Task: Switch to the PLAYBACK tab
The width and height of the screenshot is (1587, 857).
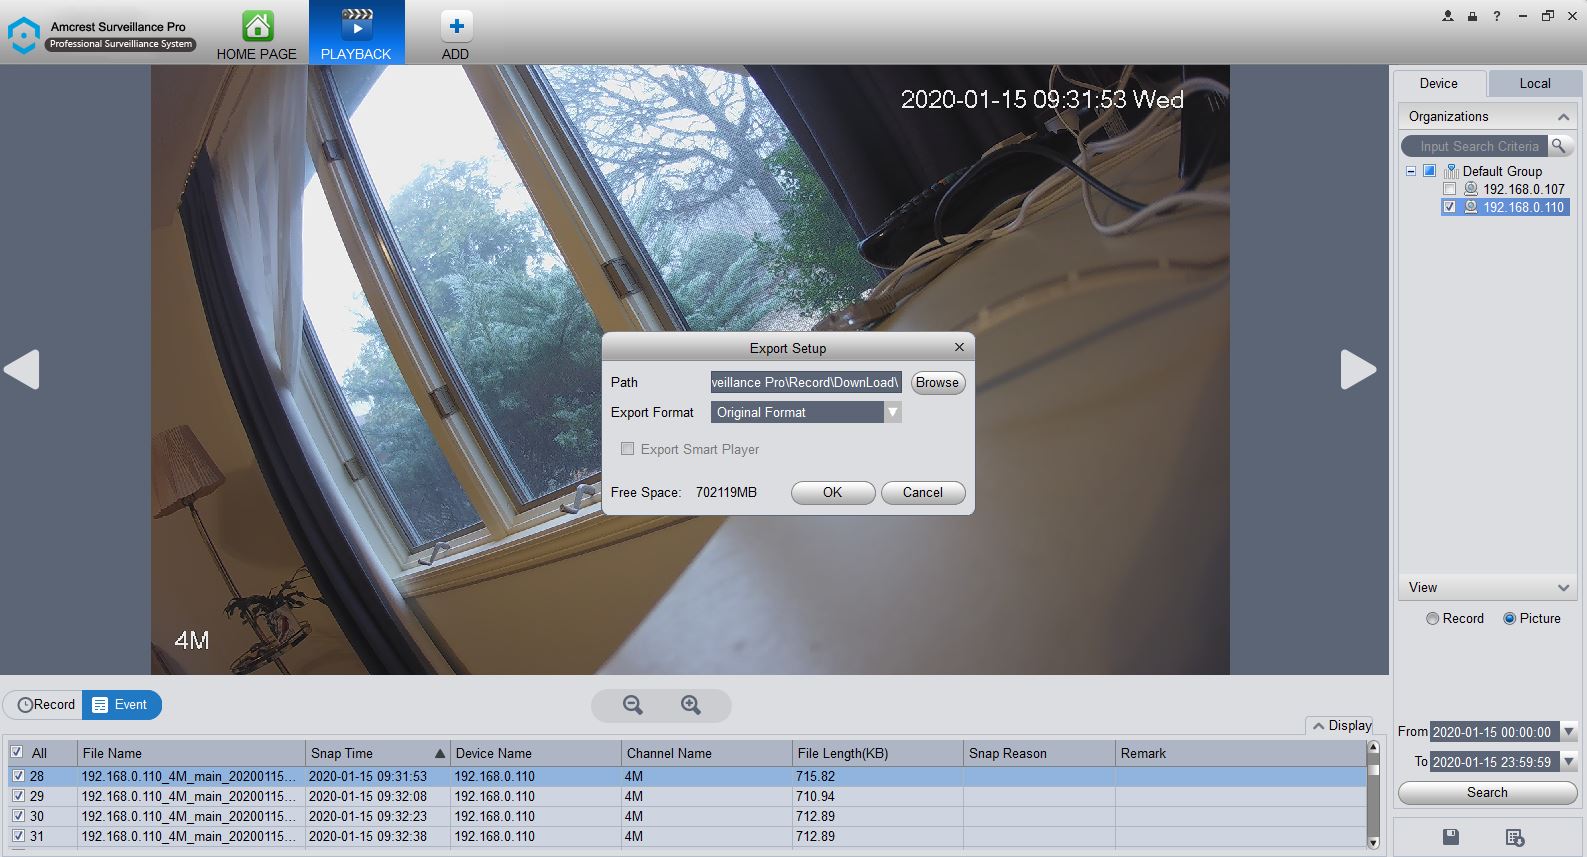Action: pyautogui.click(x=356, y=33)
